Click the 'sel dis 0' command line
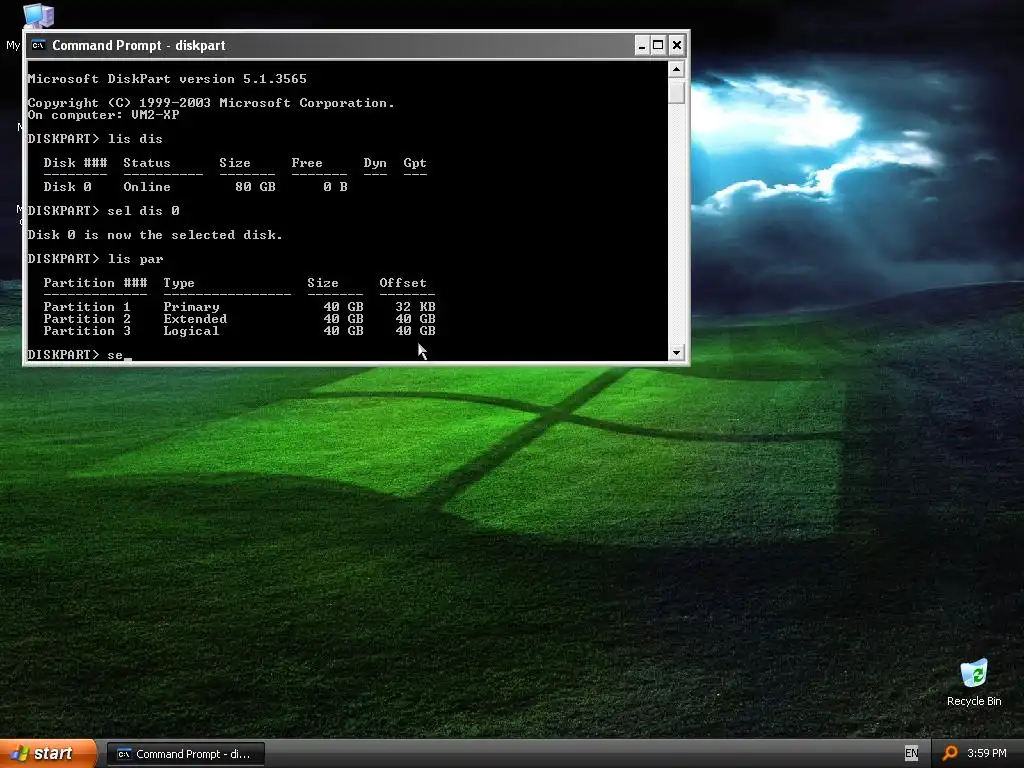 (x=103, y=211)
